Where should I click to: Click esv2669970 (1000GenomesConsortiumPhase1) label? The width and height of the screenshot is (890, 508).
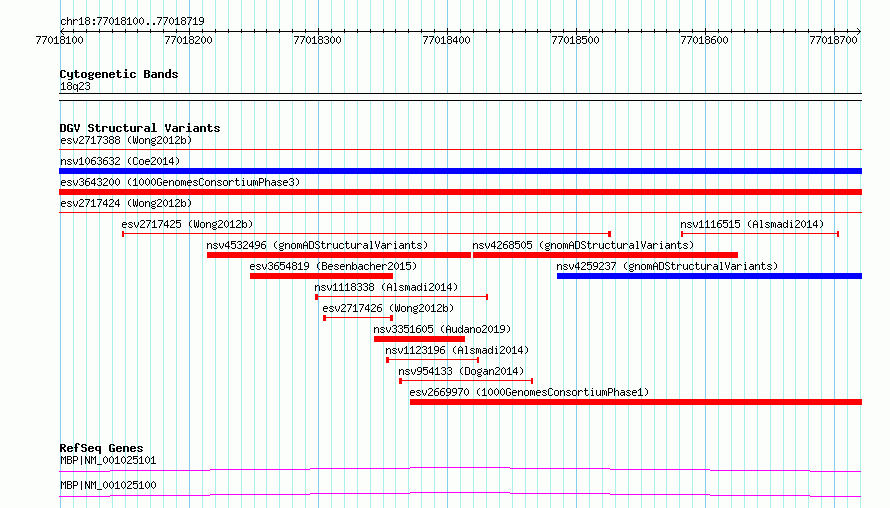pyautogui.click(x=529, y=392)
